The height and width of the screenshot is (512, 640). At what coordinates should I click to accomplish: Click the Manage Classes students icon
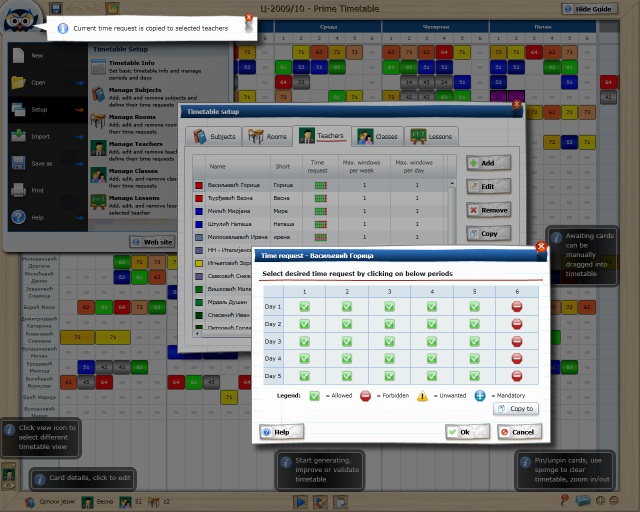pyautogui.click(x=99, y=176)
